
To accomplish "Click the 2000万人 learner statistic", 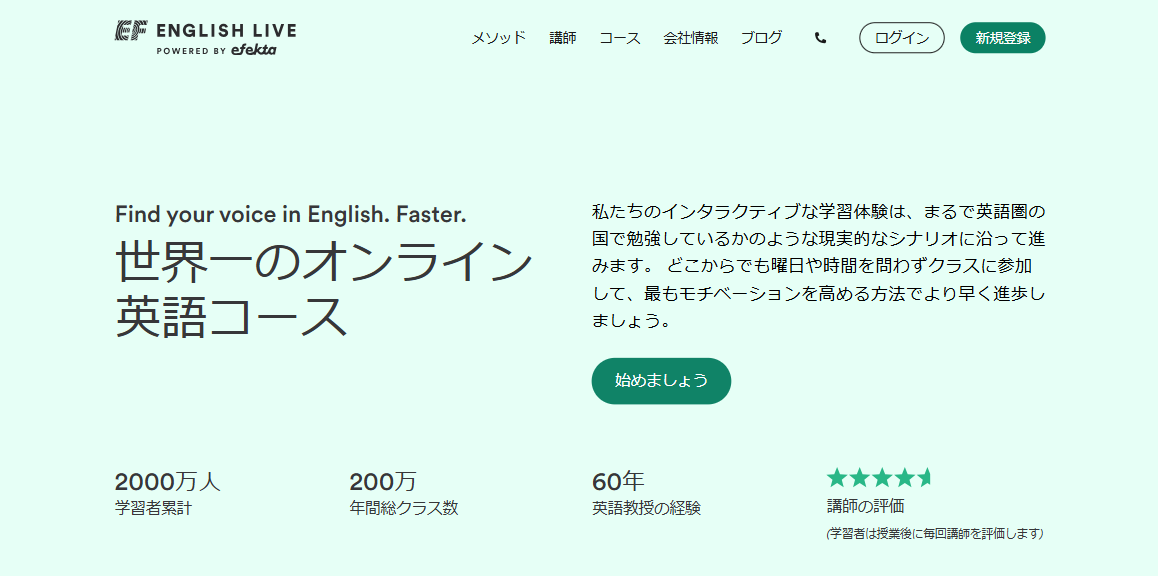I will pyautogui.click(x=168, y=482).
